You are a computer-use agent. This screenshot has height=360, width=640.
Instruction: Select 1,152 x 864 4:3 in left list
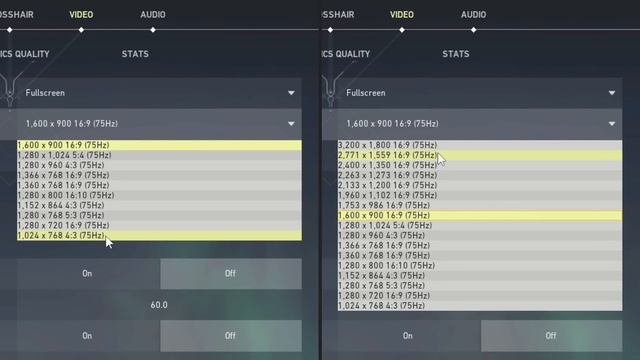[159, 205]
